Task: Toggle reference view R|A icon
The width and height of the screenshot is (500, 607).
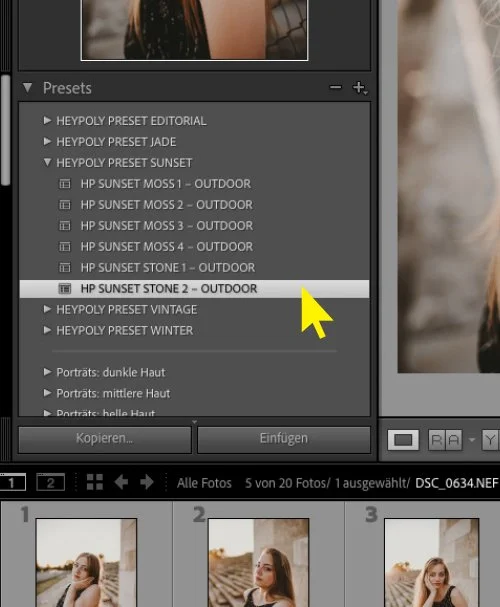Action: [445, 440]
